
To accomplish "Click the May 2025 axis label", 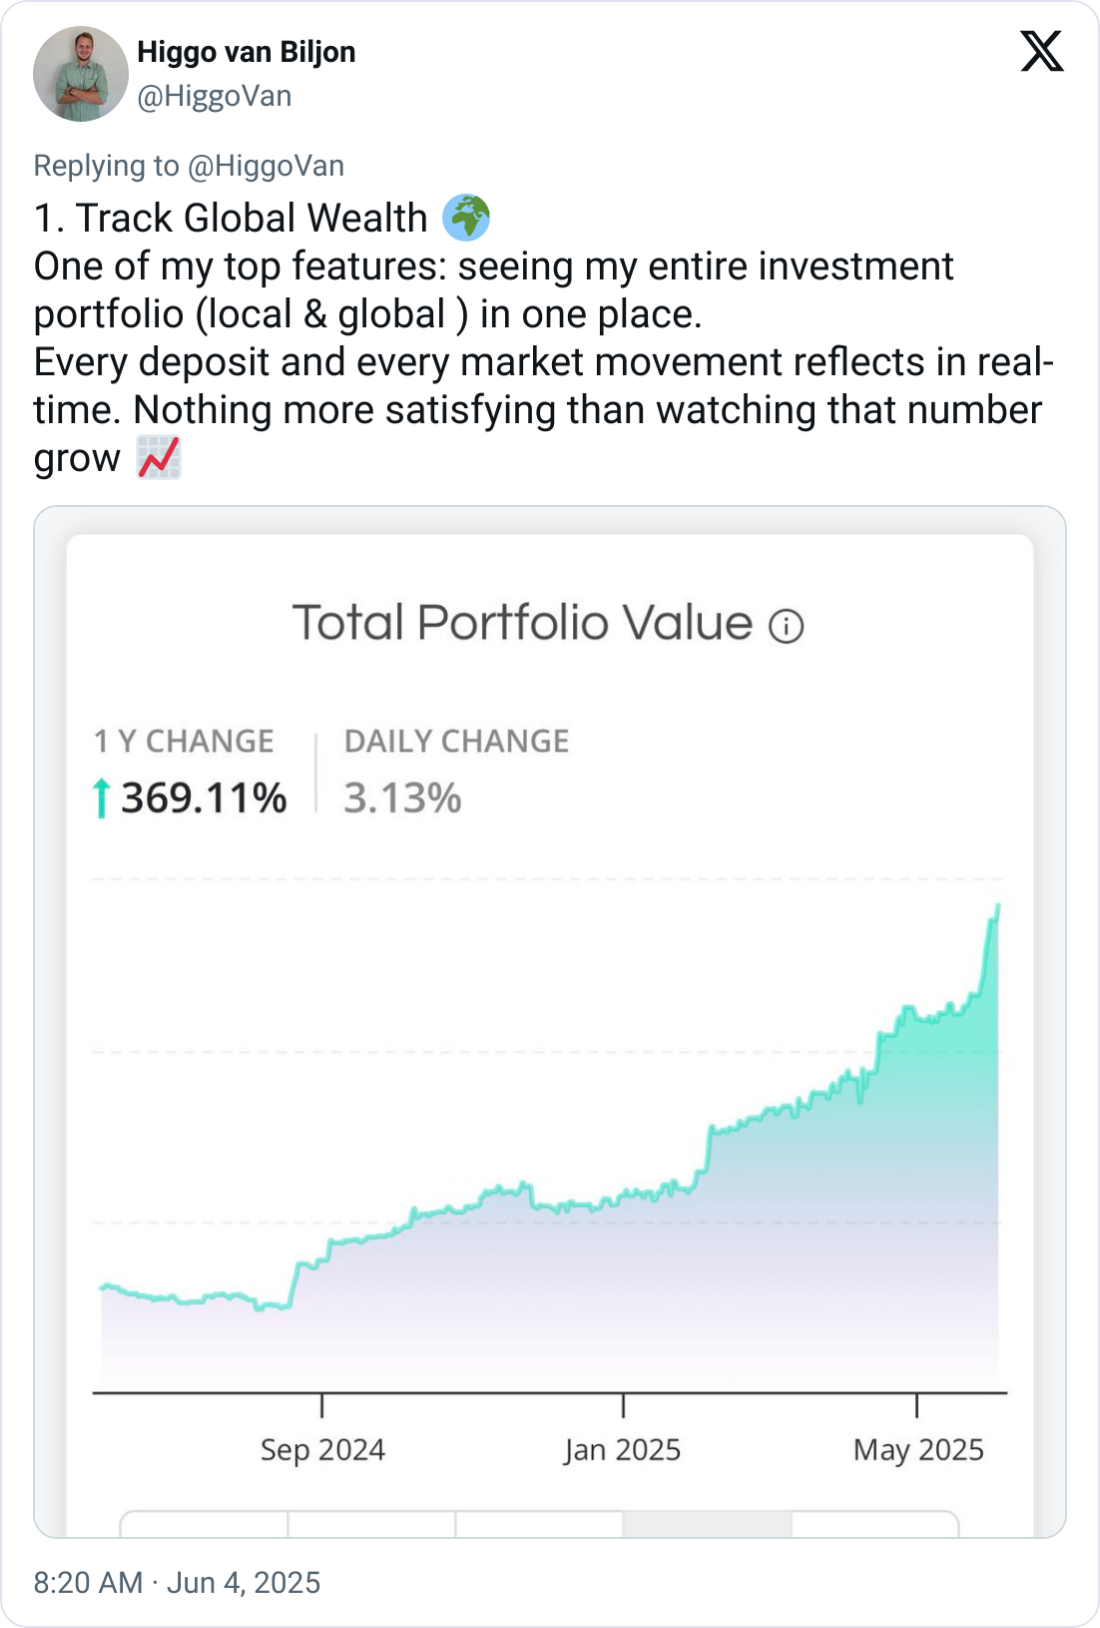I will 918,1450.
